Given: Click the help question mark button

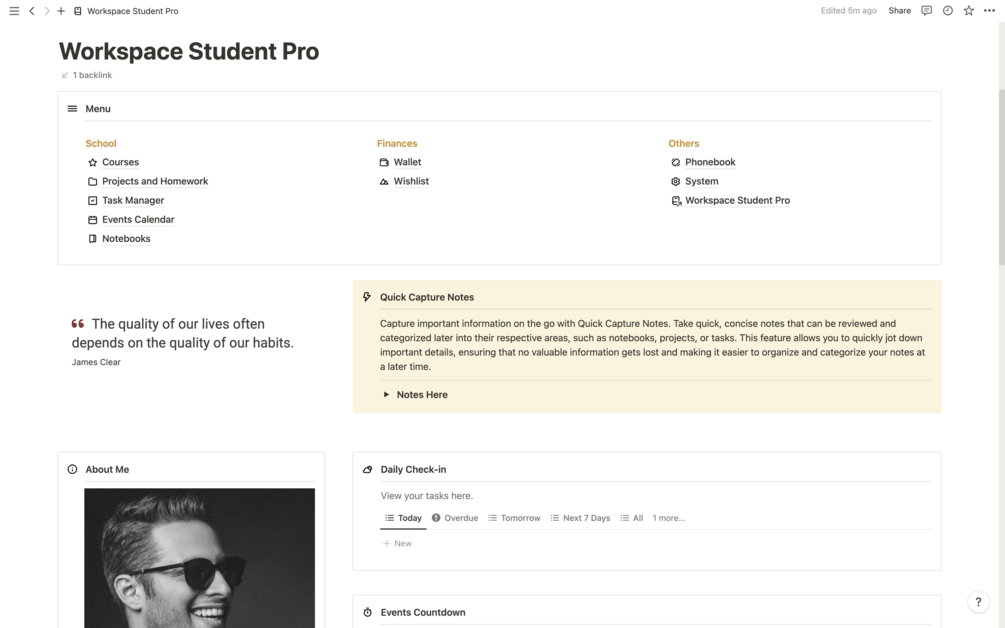Looking at the screenshot, I should [978, 602].
